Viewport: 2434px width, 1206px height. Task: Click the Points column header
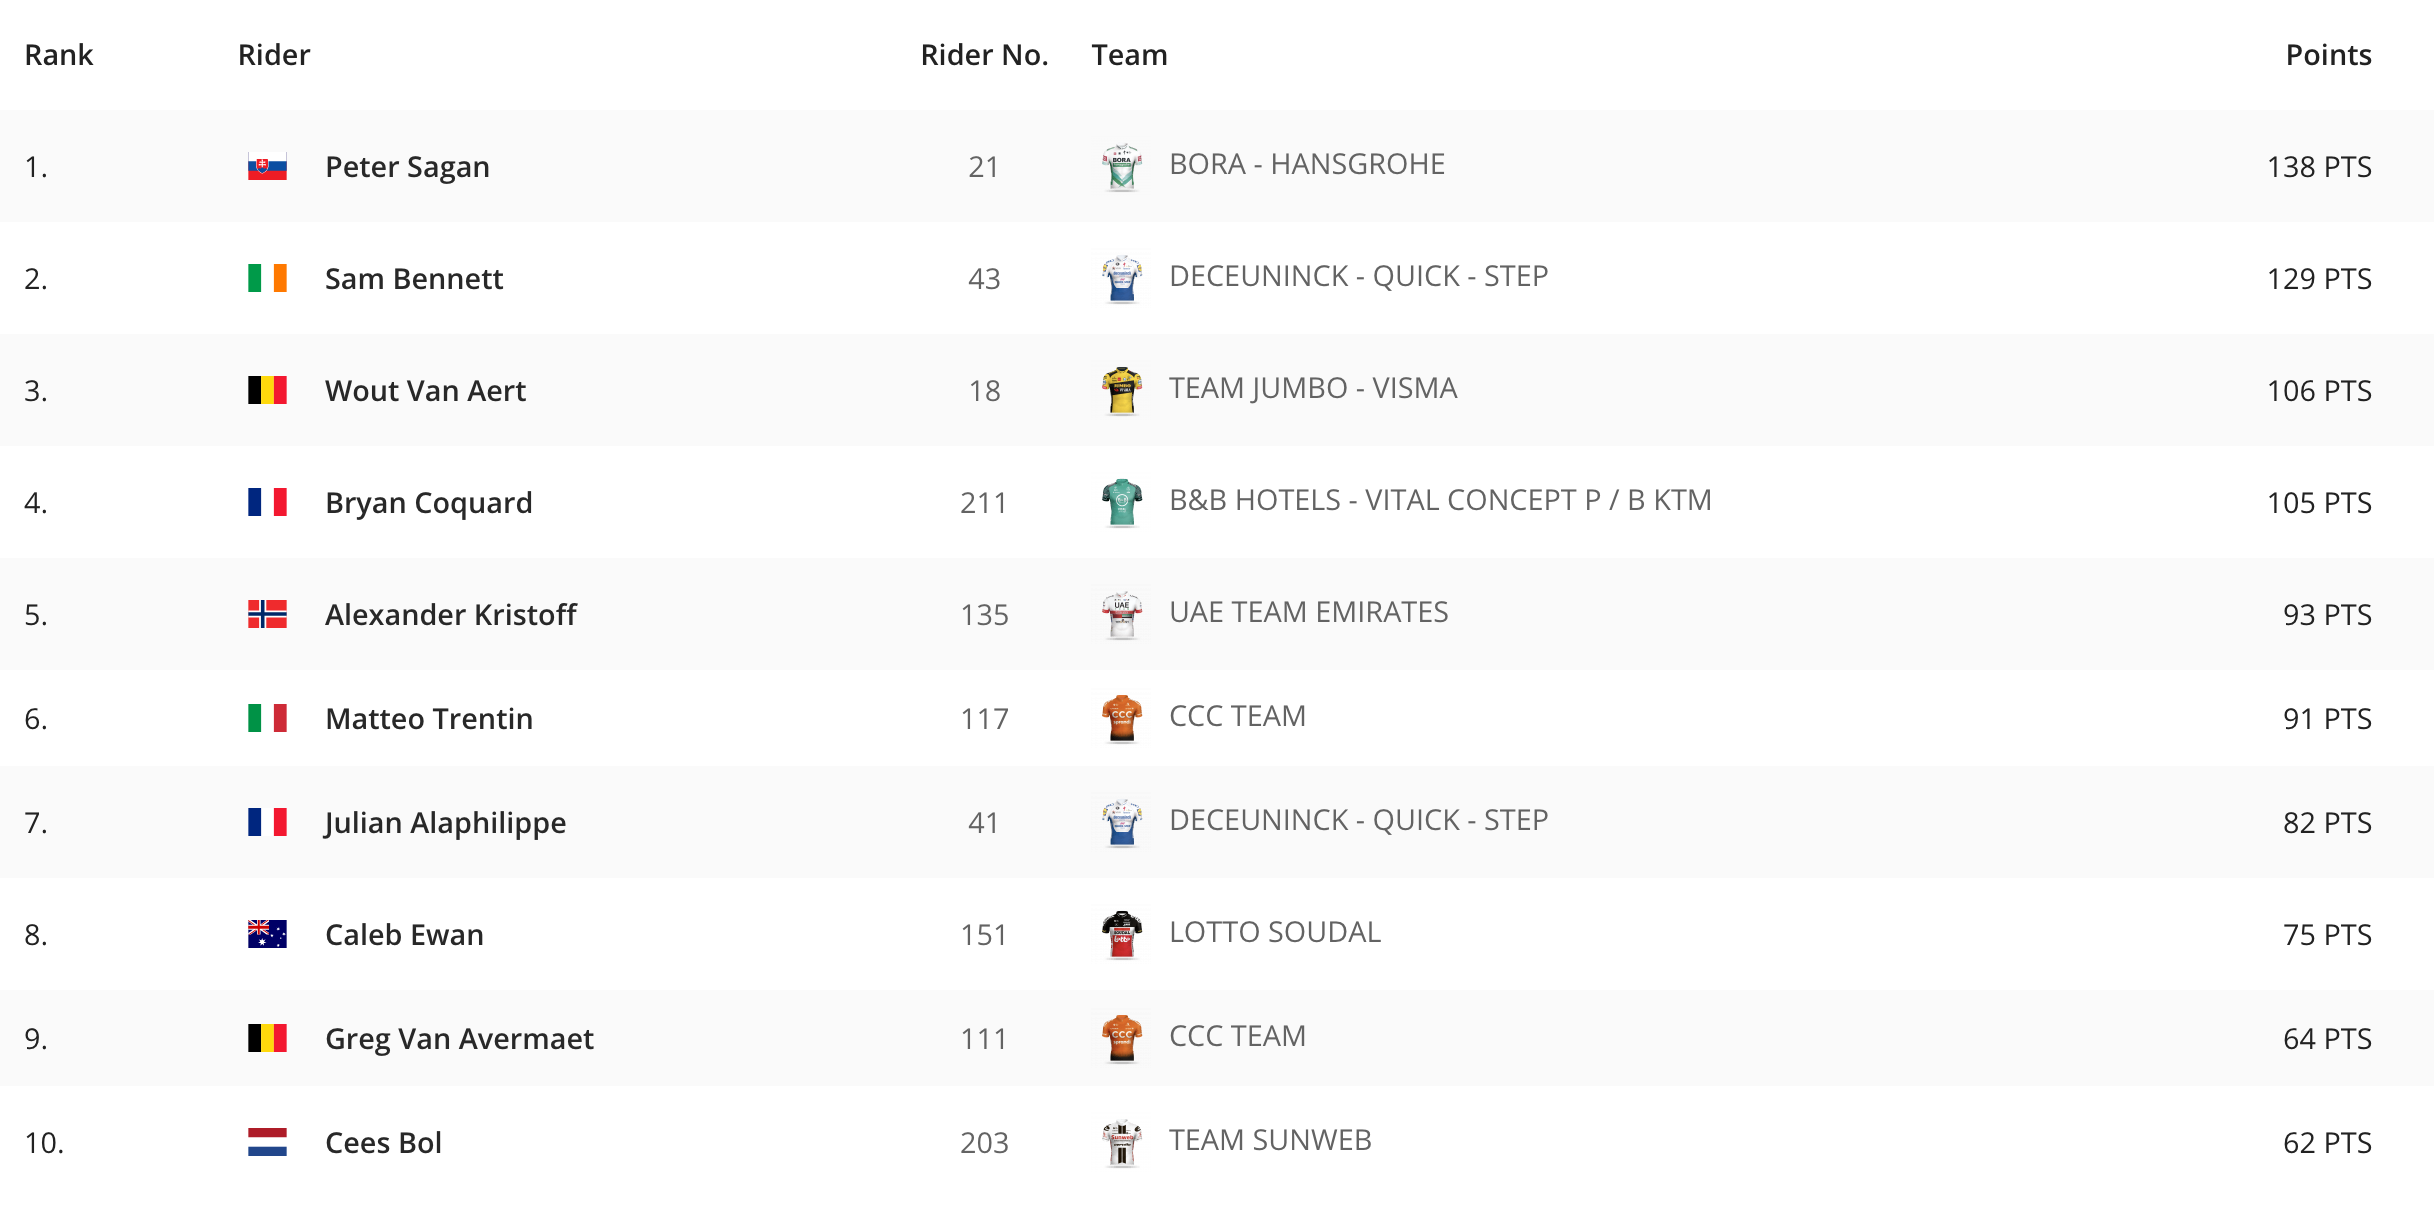pyautogui.click(x=2328, y=55)
